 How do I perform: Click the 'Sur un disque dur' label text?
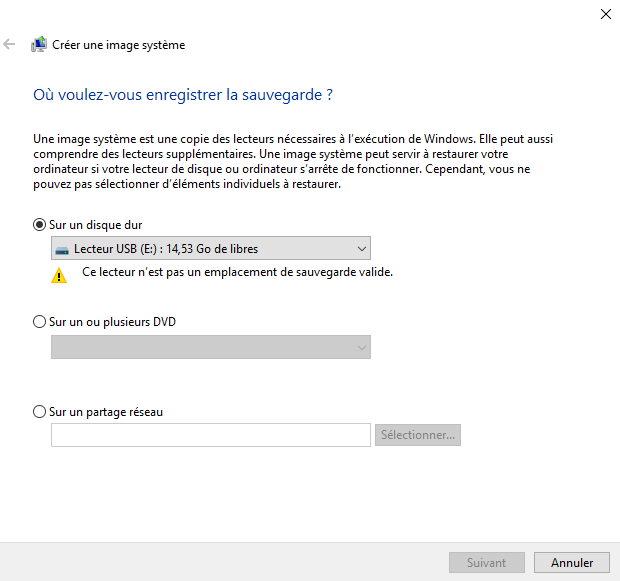(102, 225)
